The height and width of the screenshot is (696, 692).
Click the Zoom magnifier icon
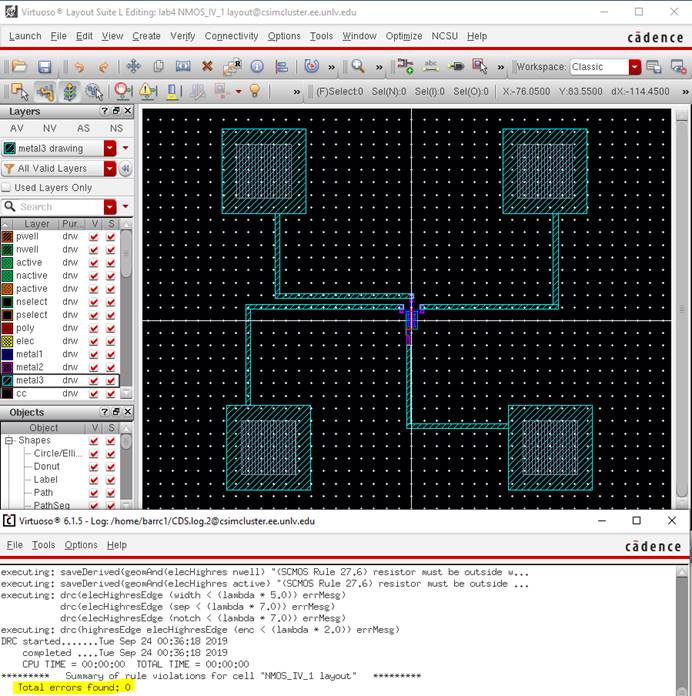tap(358, 67)
